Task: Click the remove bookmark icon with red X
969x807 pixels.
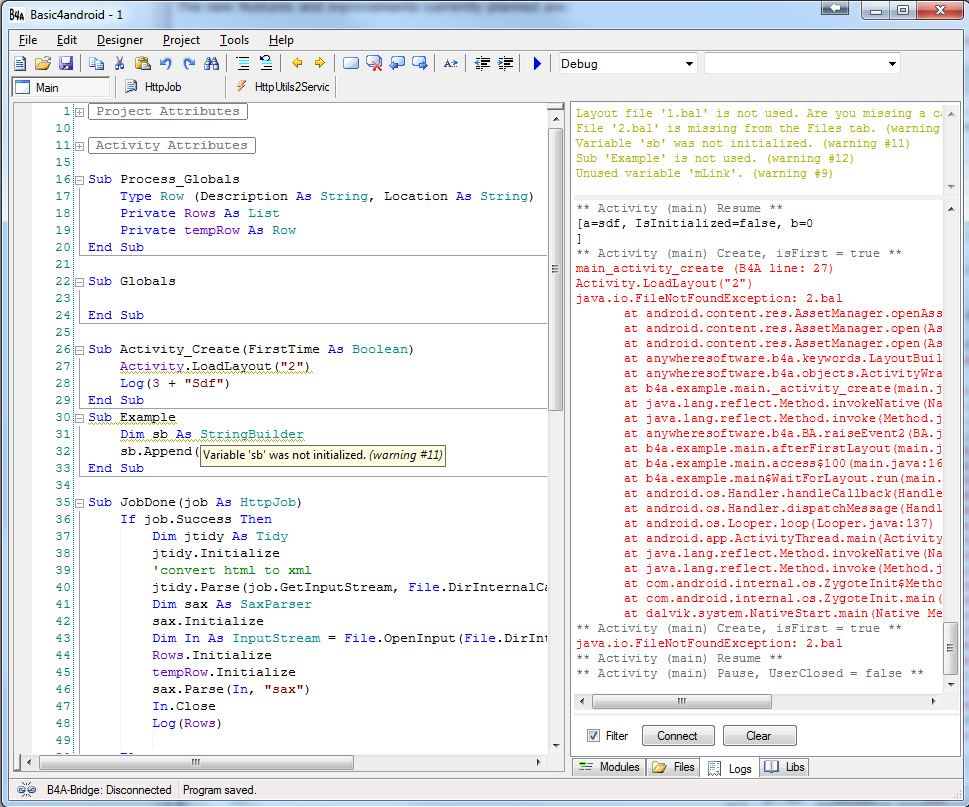Action: pyautogui.click(x=374, y=64)
